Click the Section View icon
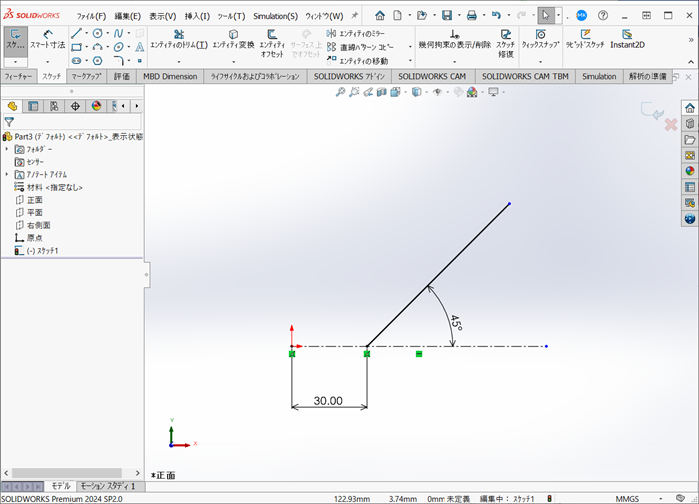Viewport: 699px width, 504px height. (x=381, y=92)
